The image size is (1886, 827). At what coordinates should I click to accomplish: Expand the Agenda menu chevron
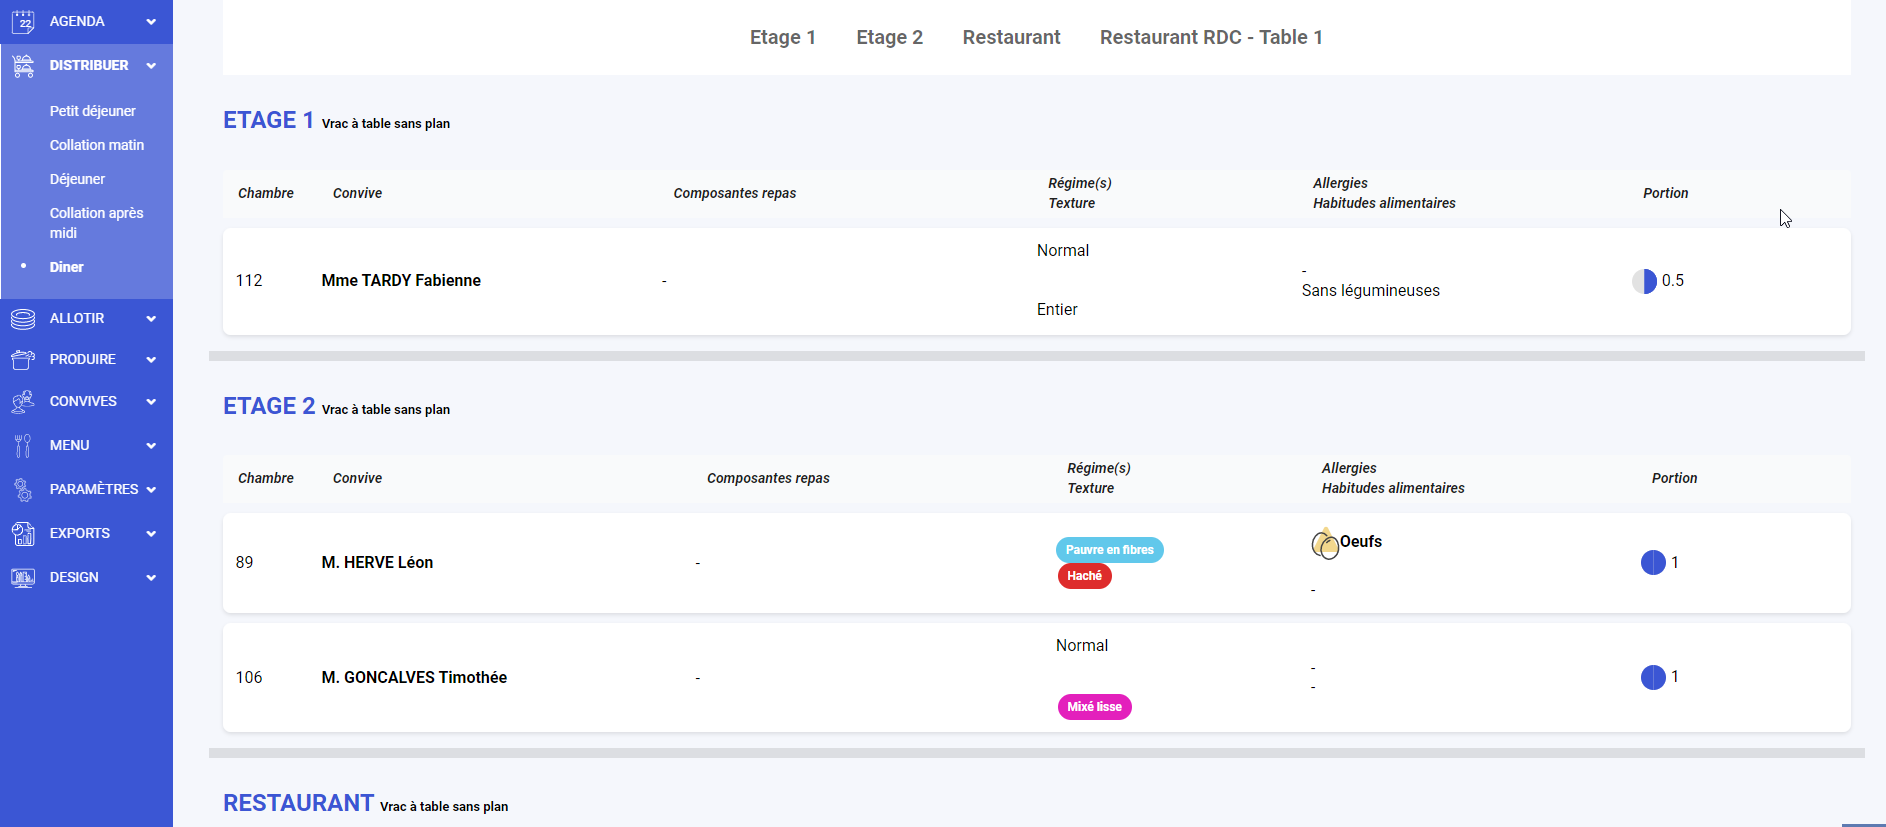(x=151, y=22)
